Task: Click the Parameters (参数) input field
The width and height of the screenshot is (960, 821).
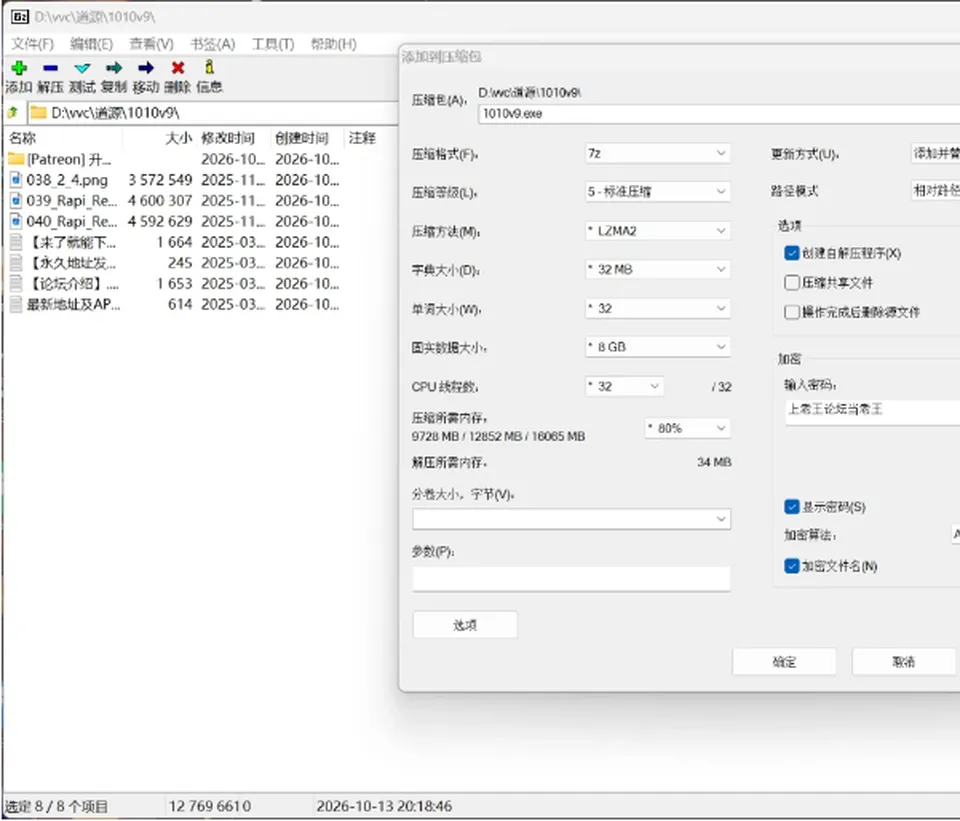Action: [x=571, y=579]
